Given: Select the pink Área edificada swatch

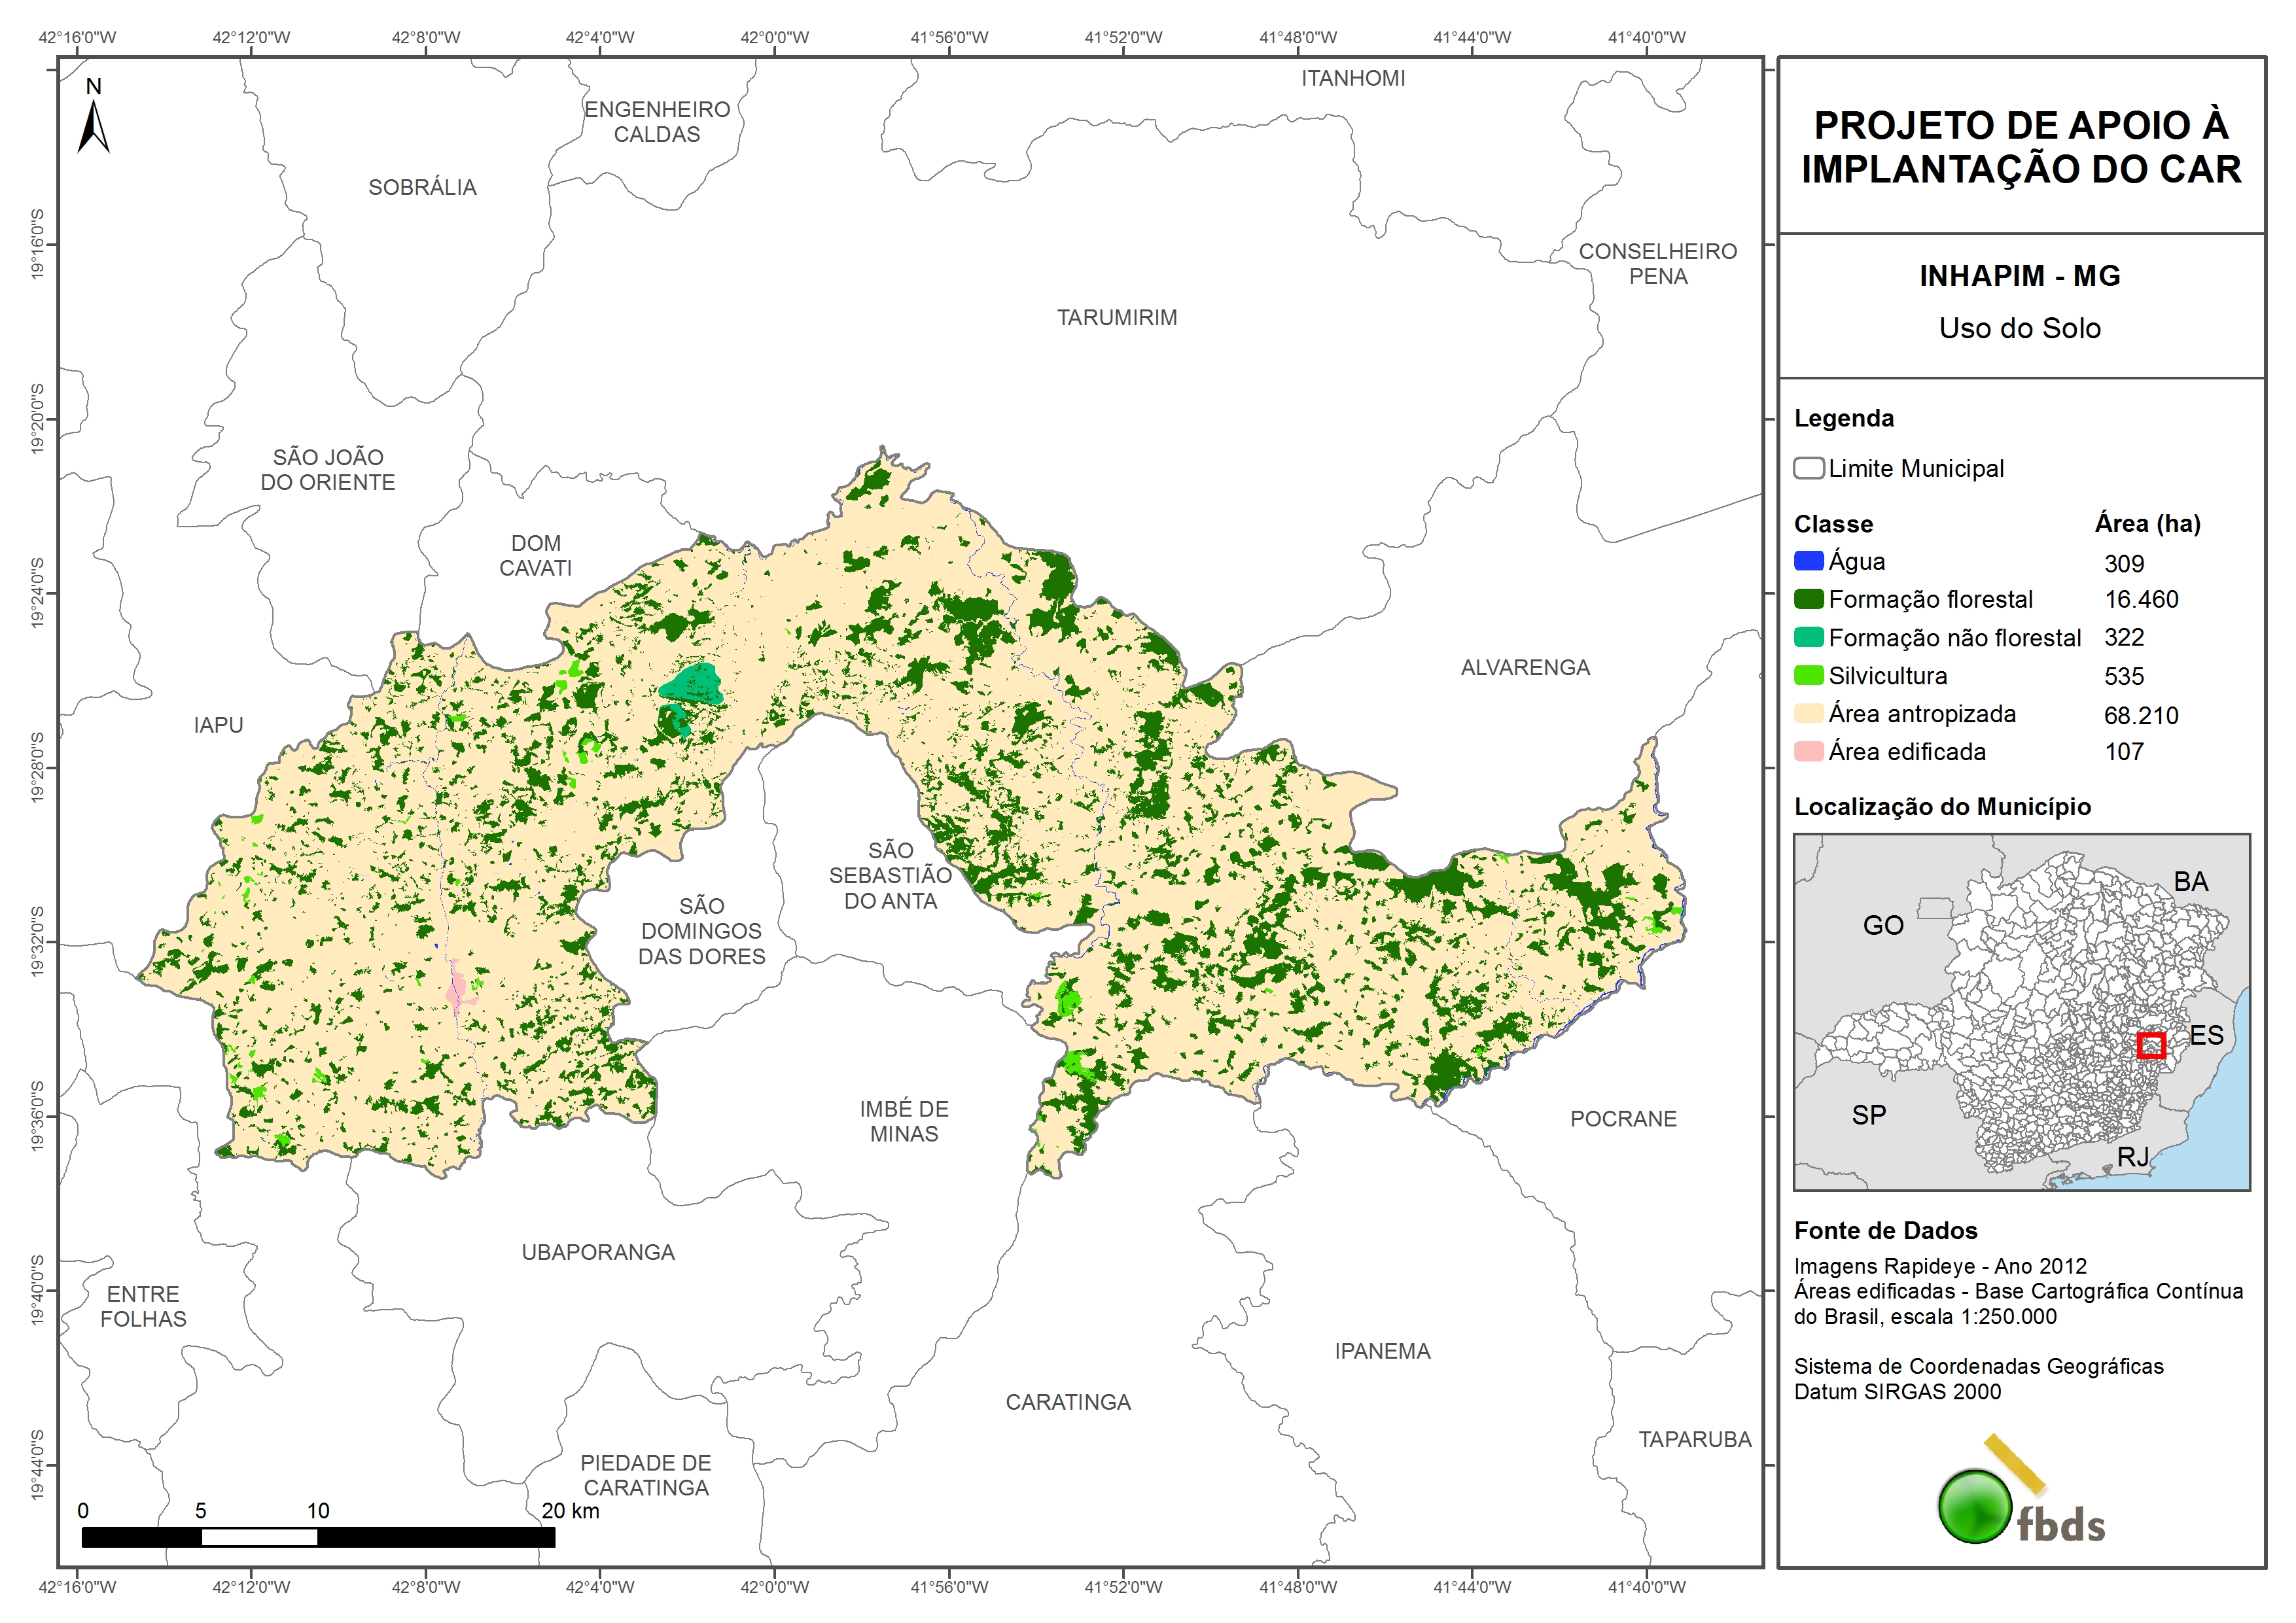Looking at the screenshot, I should point(1808,751).
